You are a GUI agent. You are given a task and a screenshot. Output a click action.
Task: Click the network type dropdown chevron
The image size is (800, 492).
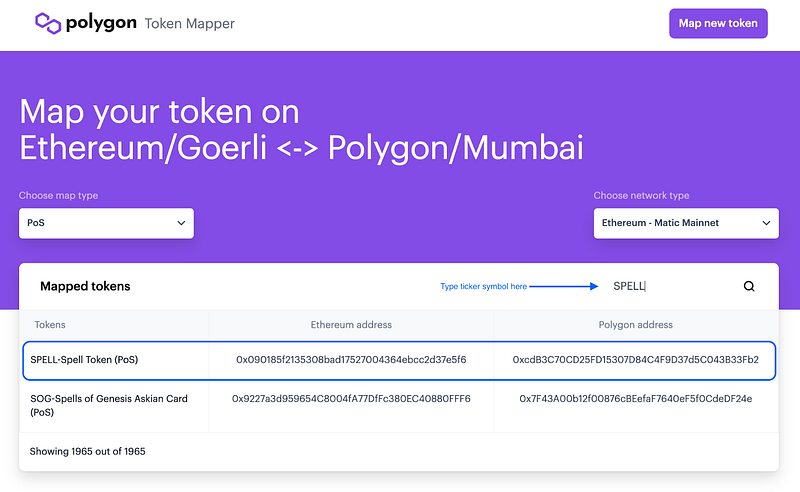tap(766, 223)
